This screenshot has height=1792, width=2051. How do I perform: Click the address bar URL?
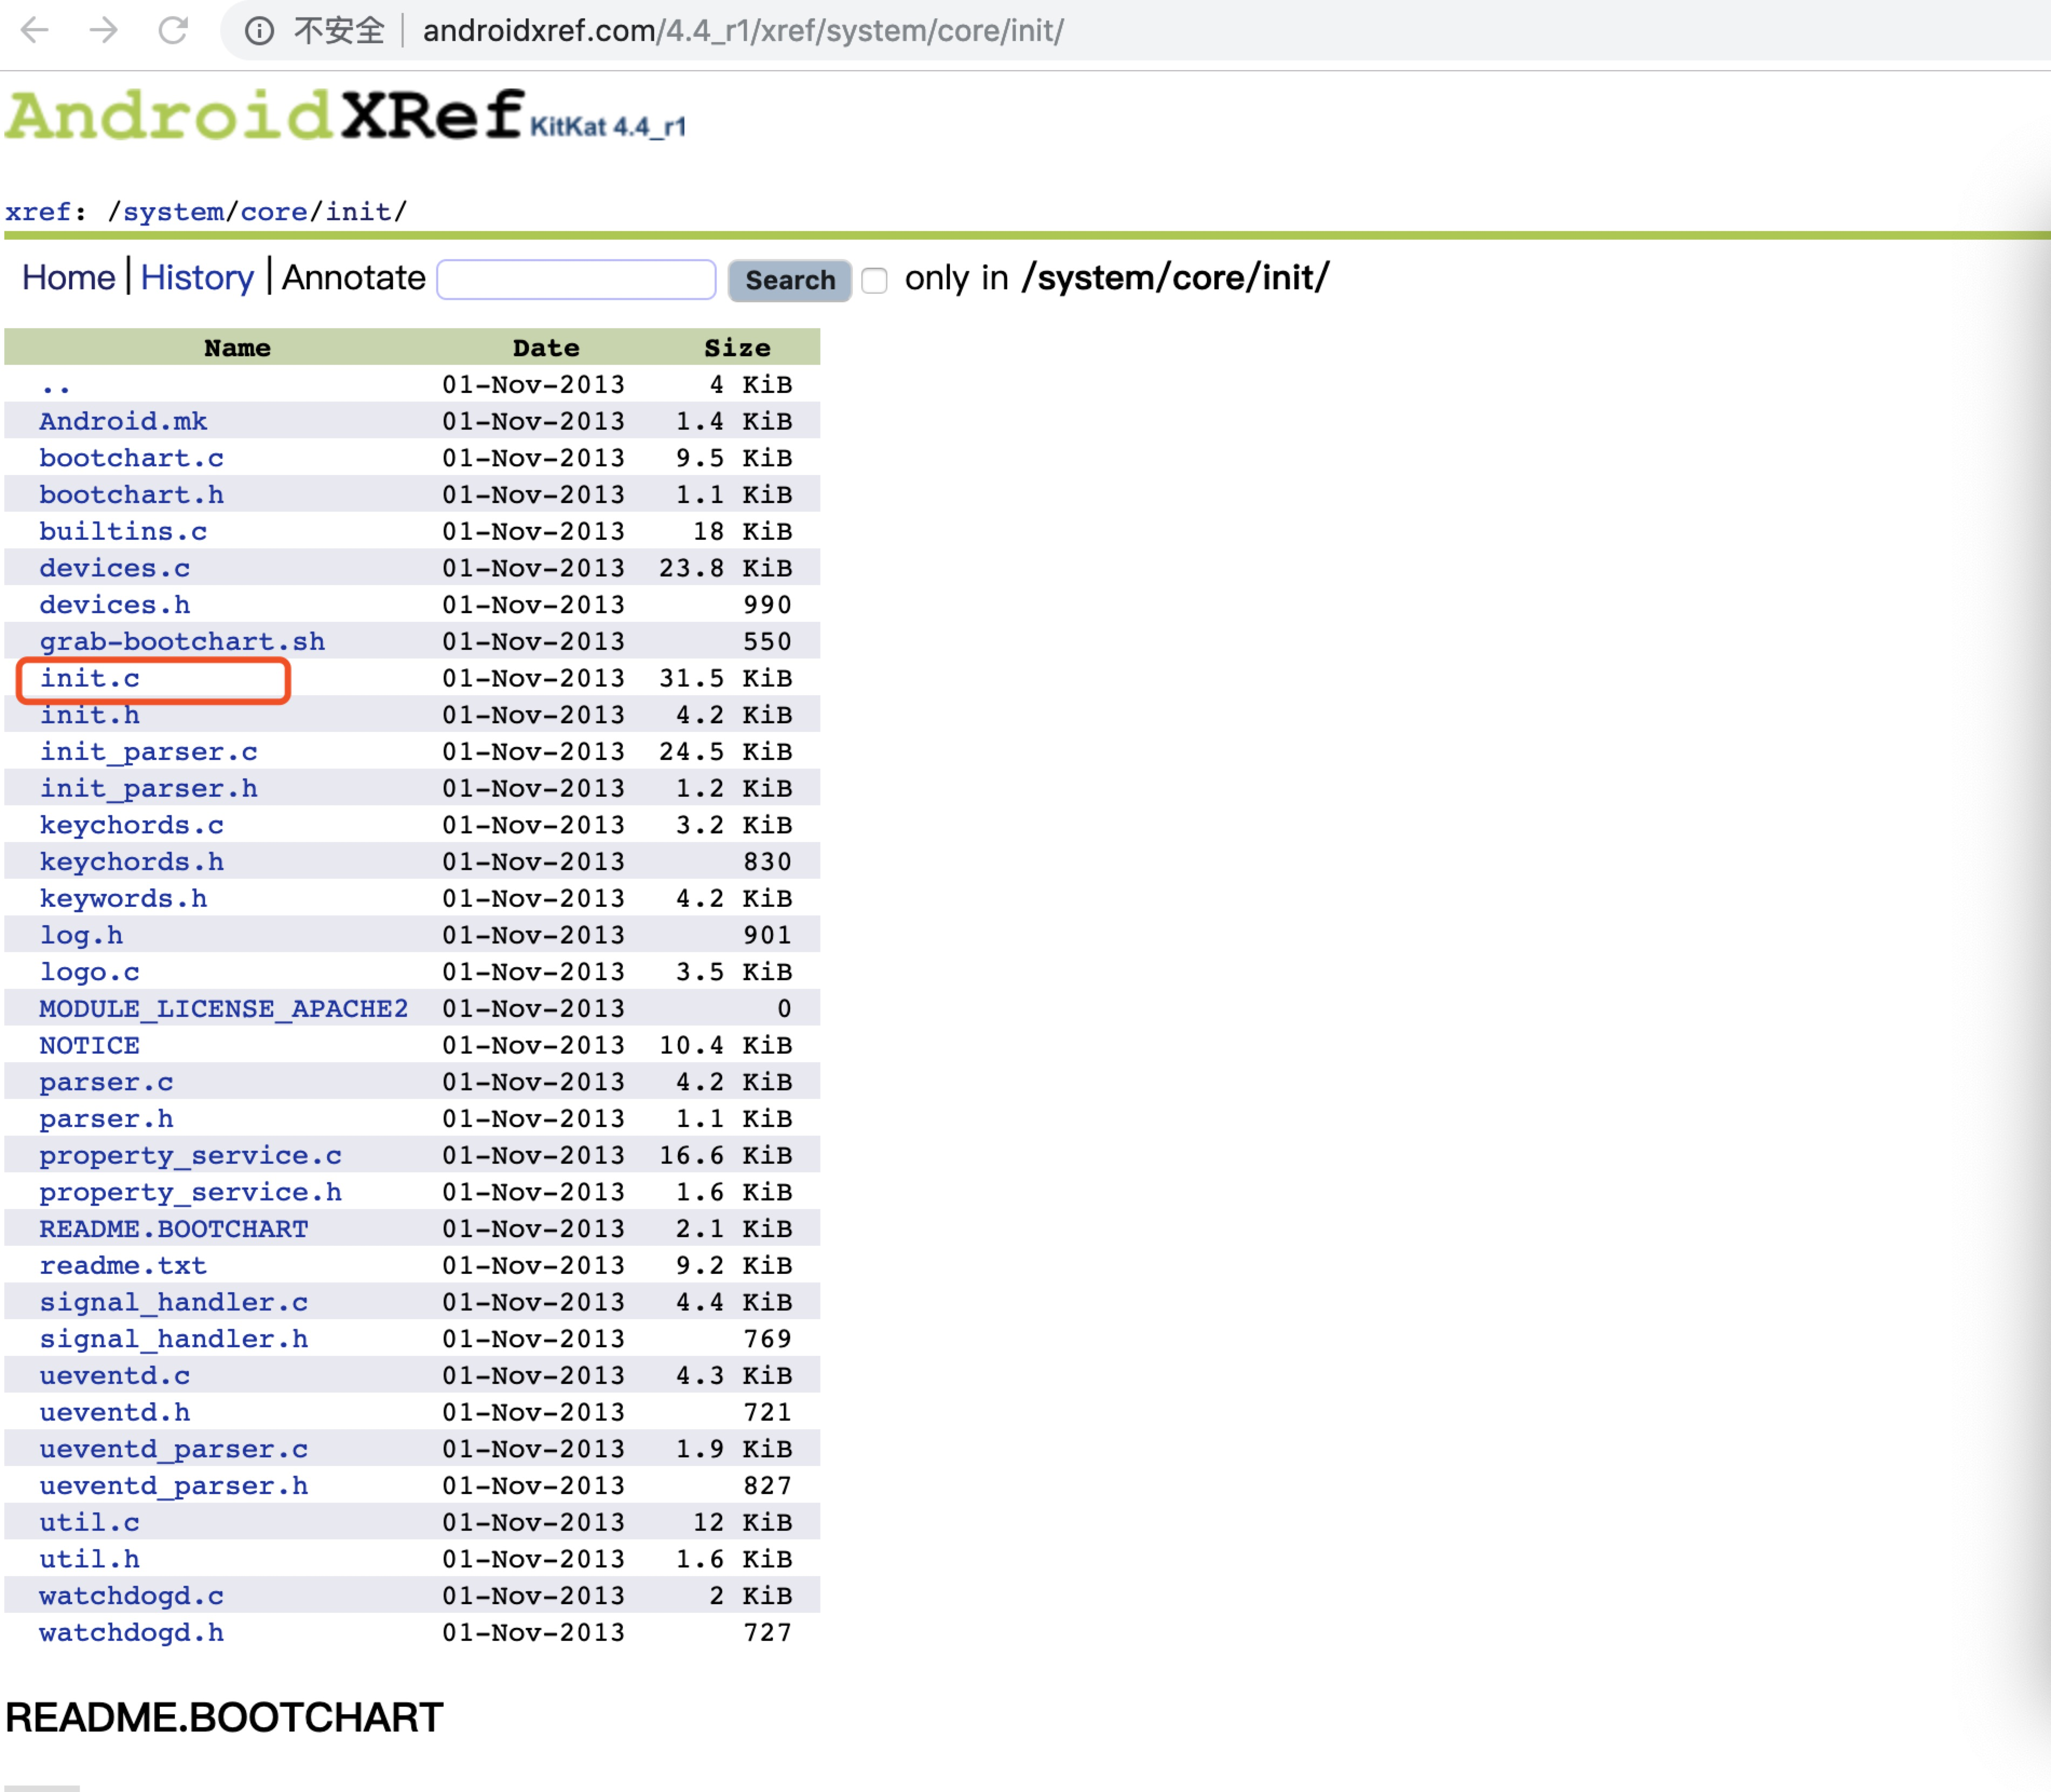point(742,31)
